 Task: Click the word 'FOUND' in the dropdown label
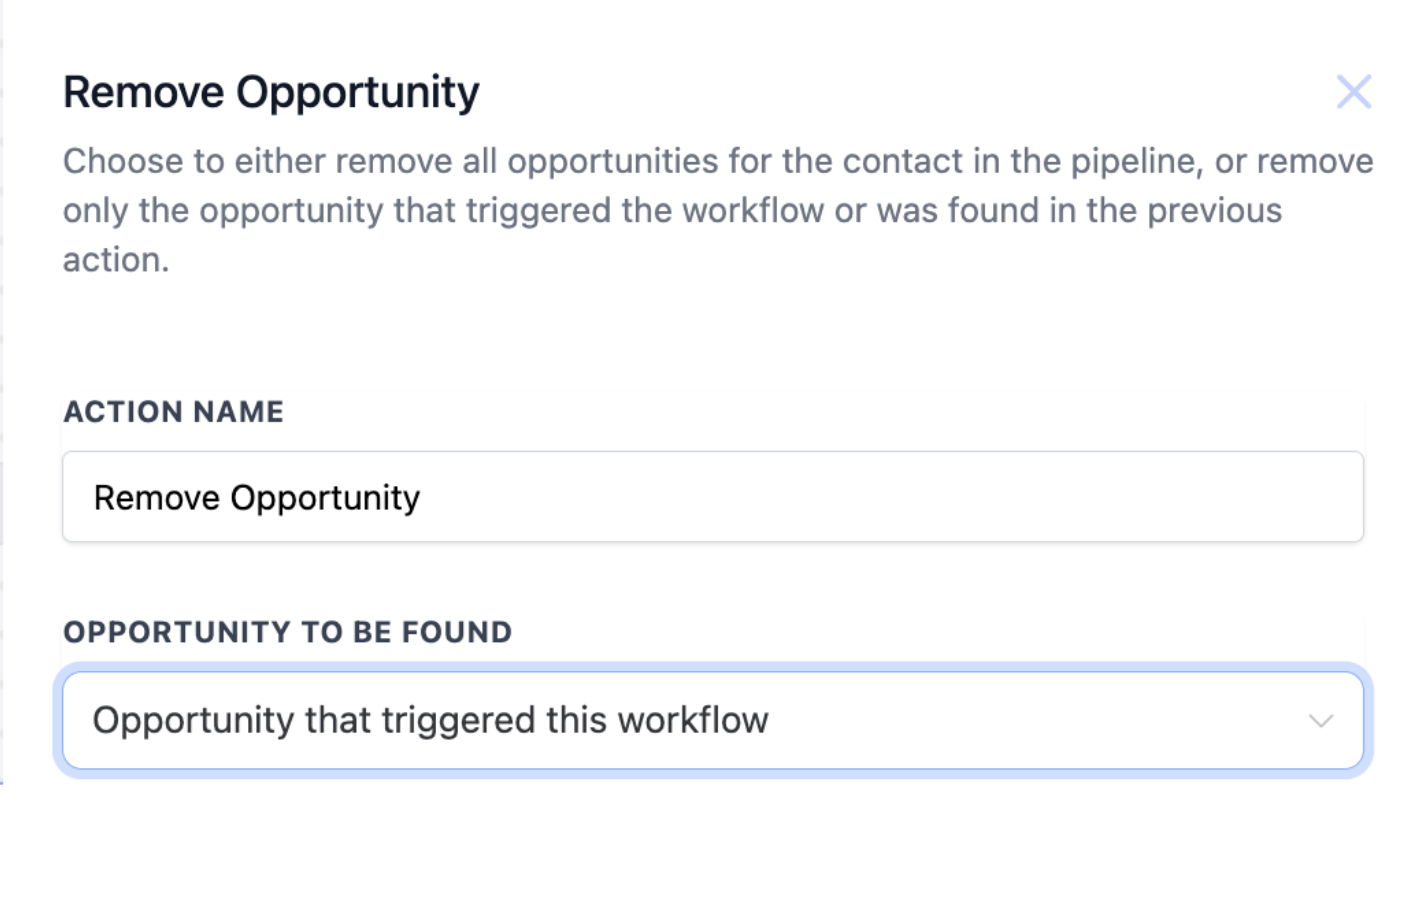coord(457,632)
